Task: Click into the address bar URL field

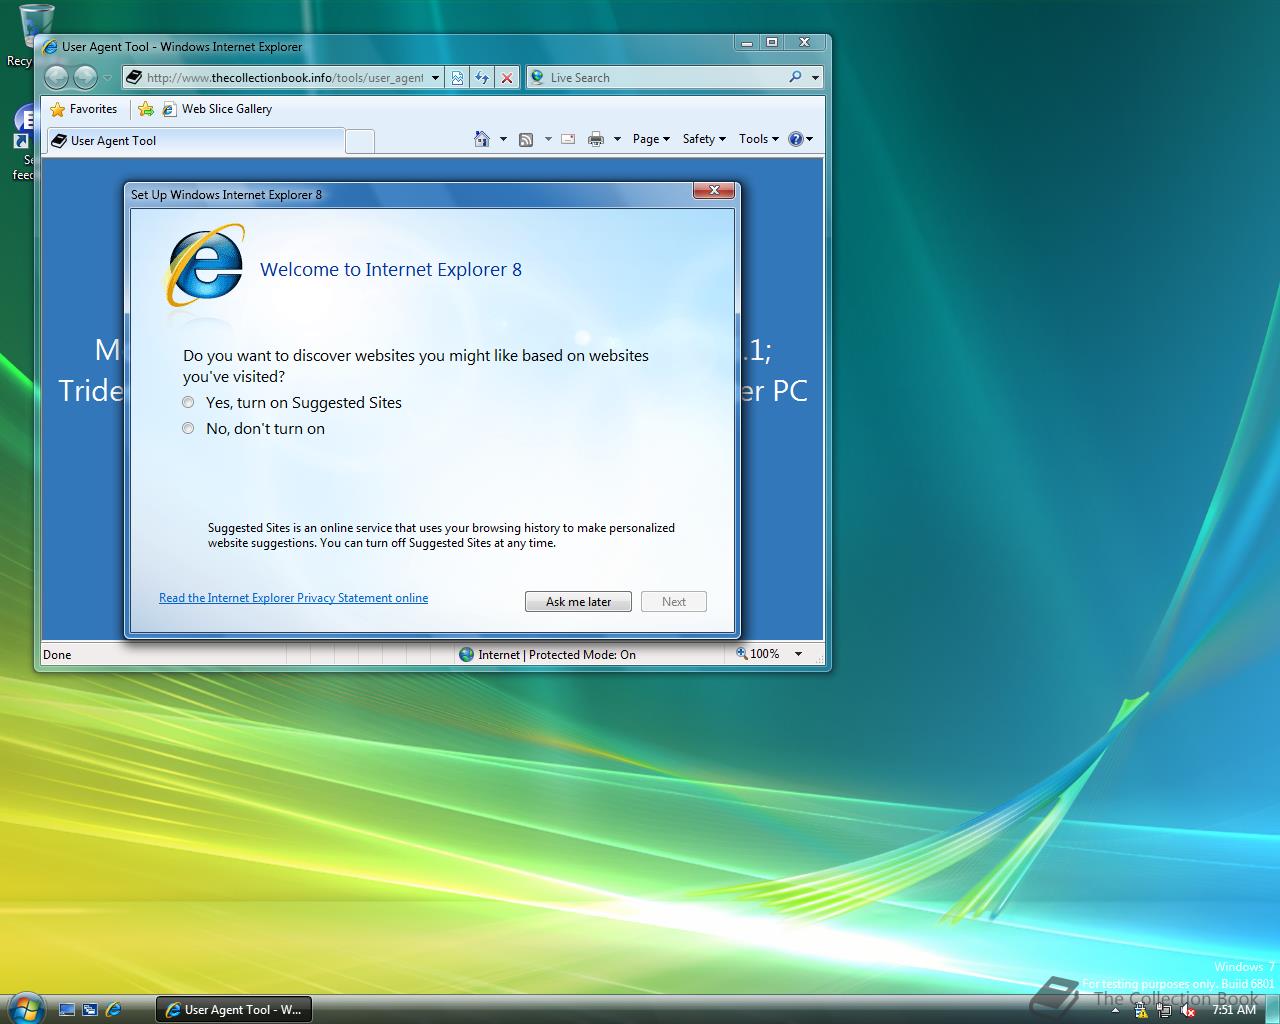Action: coord(285,77)
